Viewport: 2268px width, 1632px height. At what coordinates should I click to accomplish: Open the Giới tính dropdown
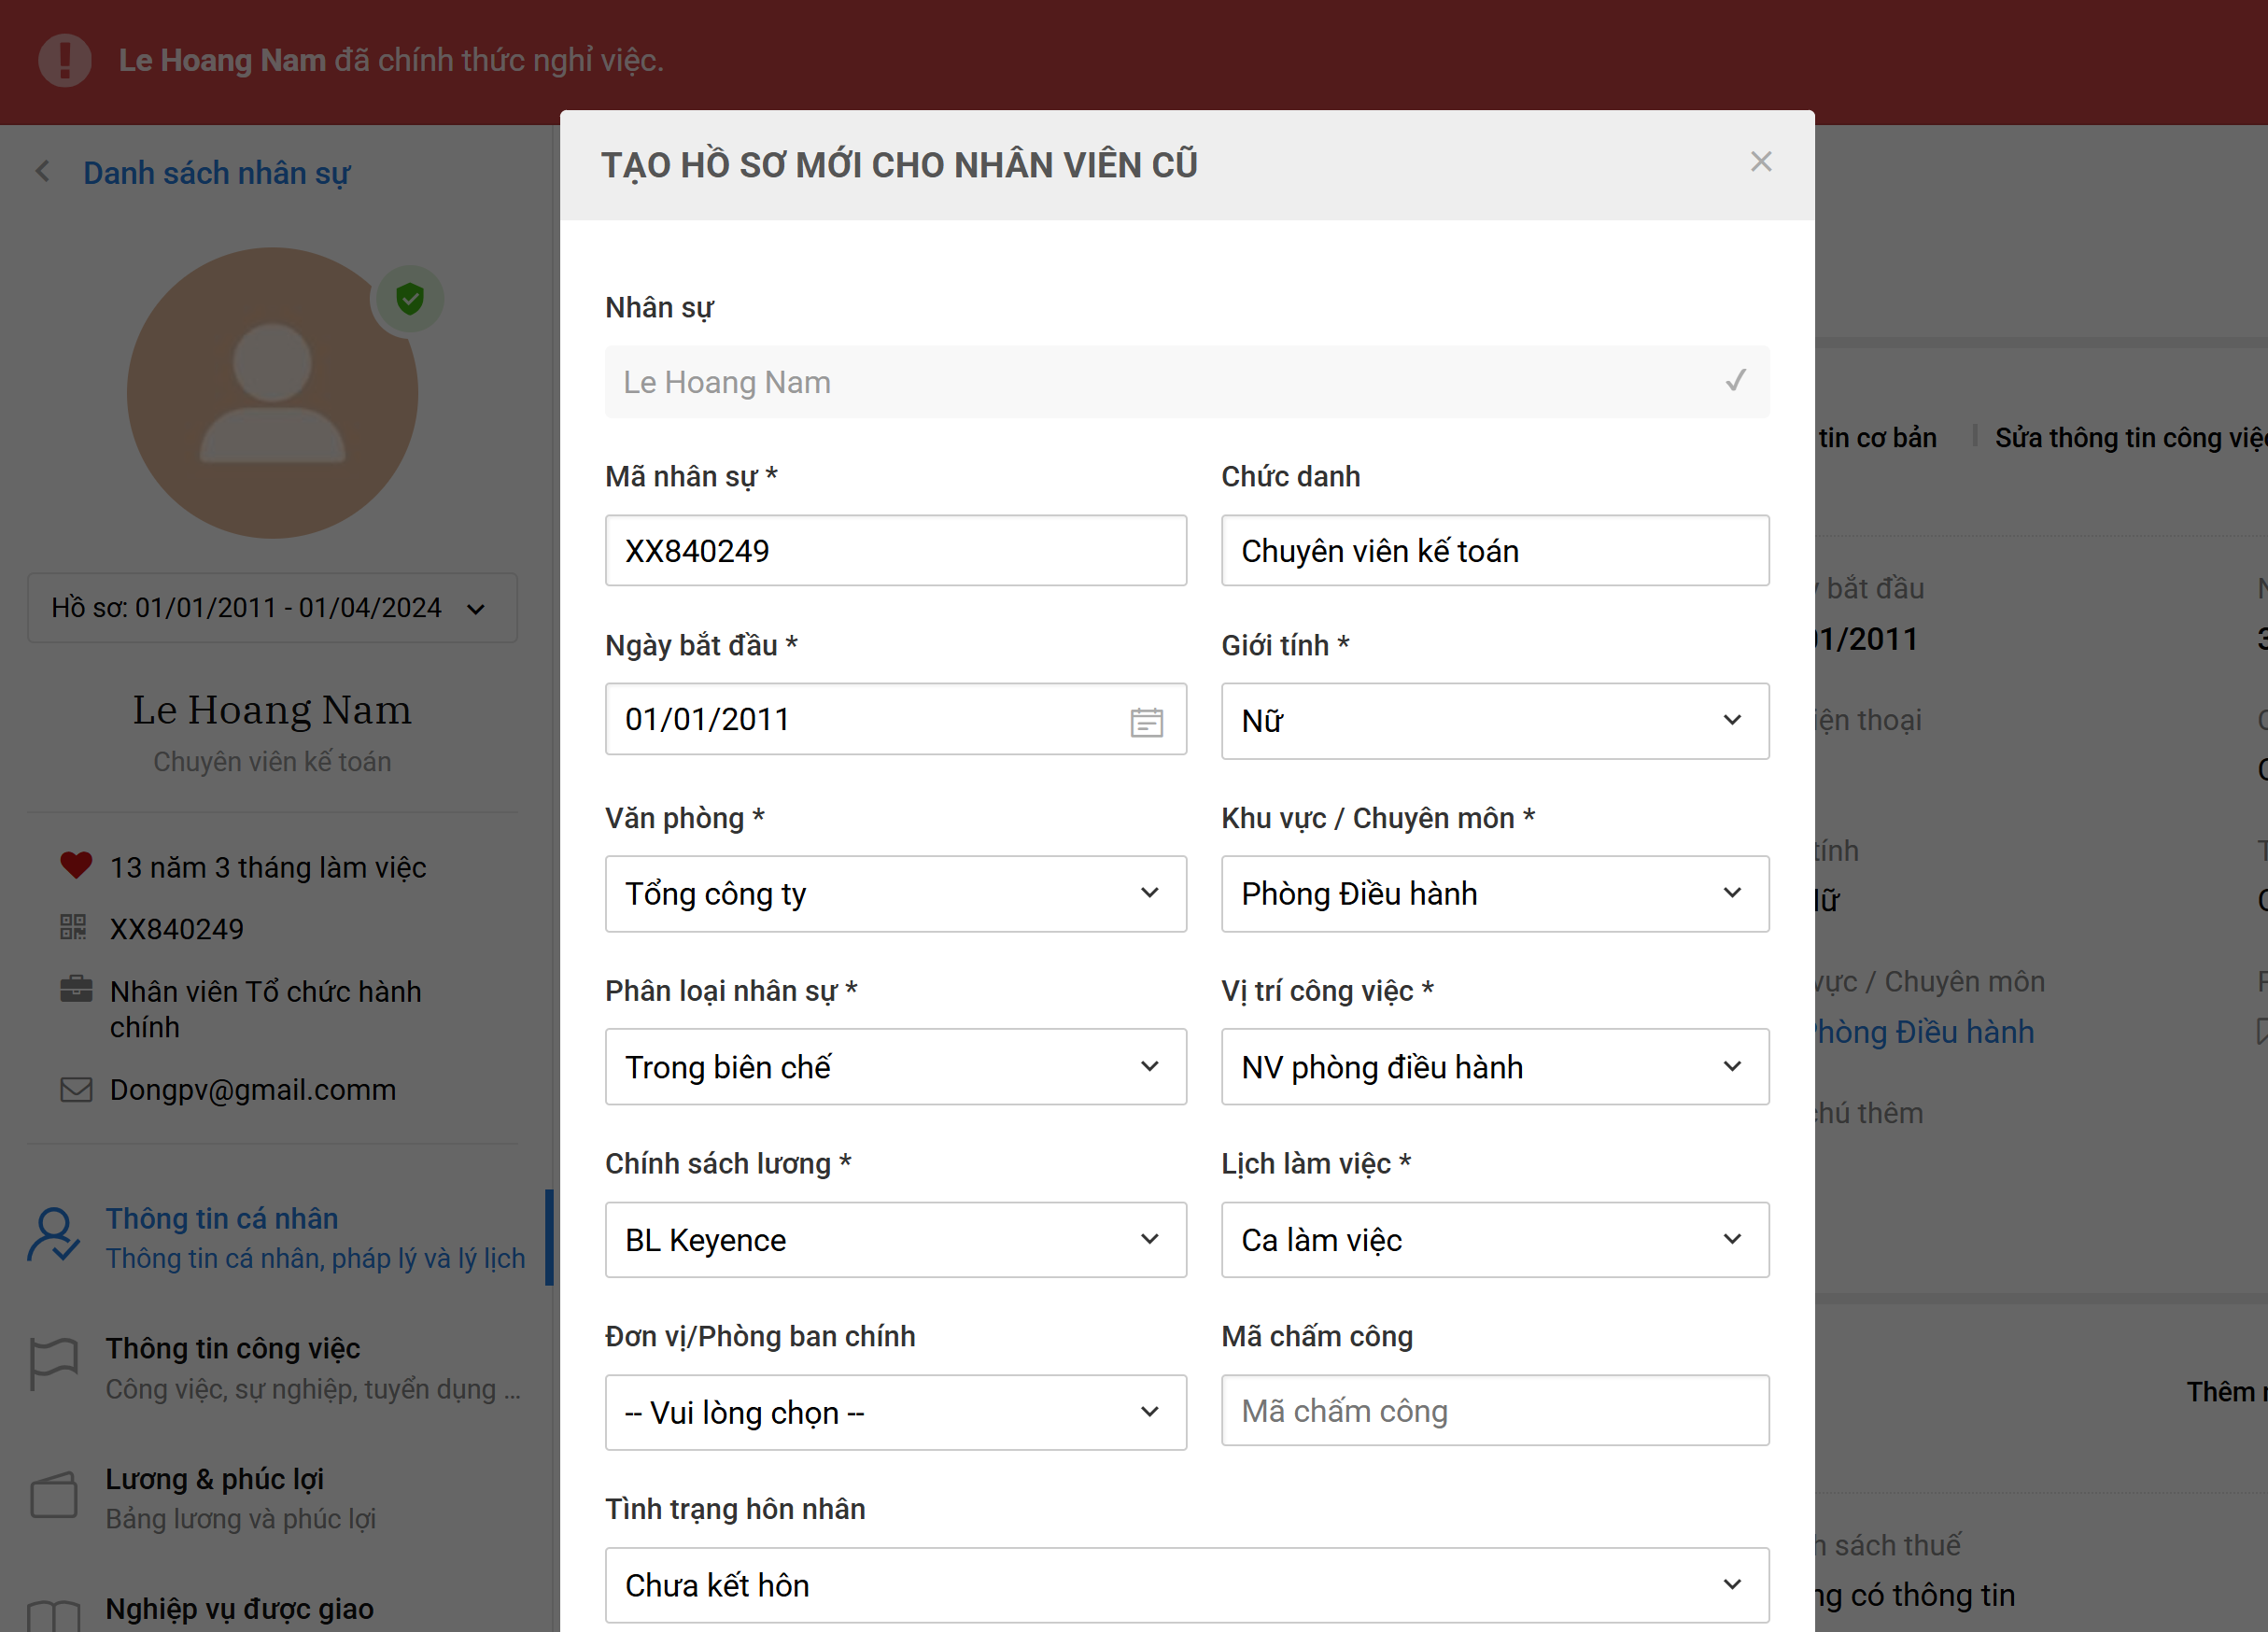(1494, 721)
